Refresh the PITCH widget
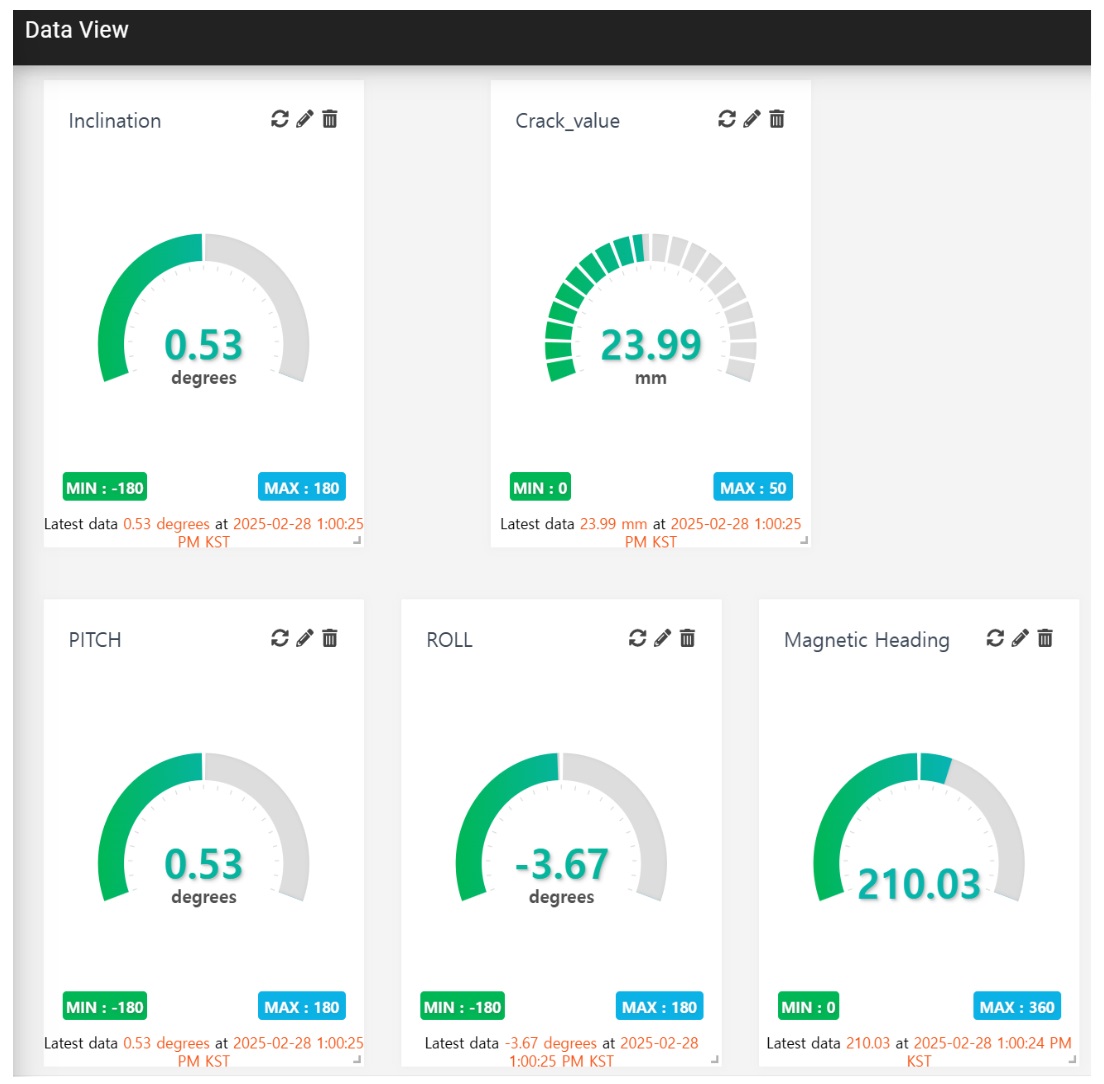The image size is (1104, 1084). click(x=280, y=638)
